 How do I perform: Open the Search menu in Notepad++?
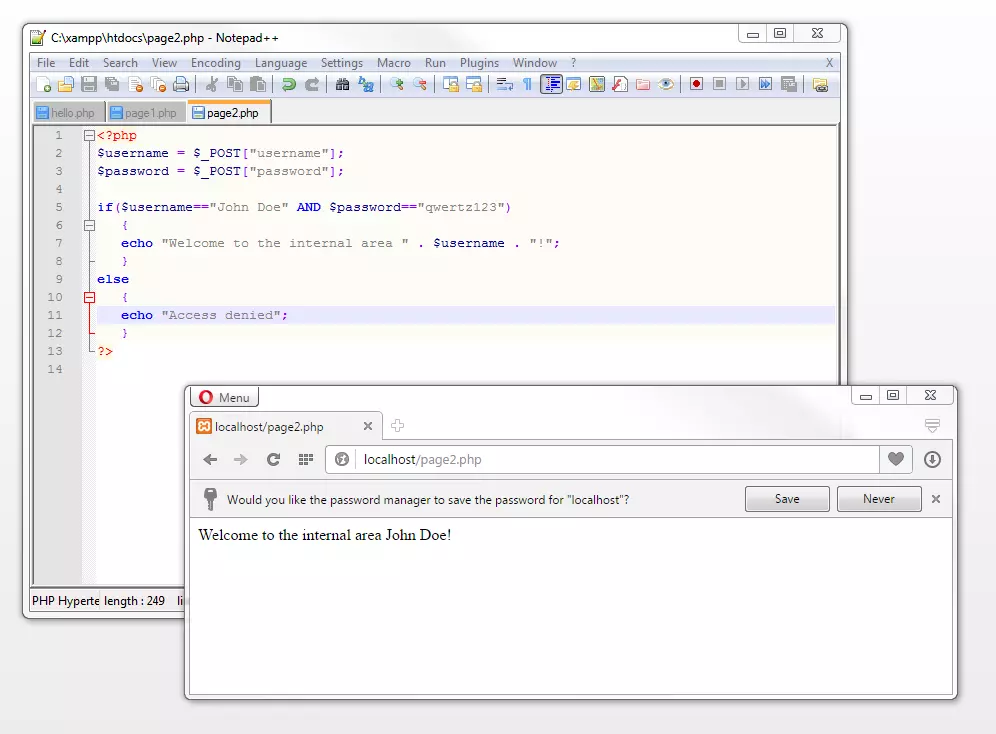[120, 62]
